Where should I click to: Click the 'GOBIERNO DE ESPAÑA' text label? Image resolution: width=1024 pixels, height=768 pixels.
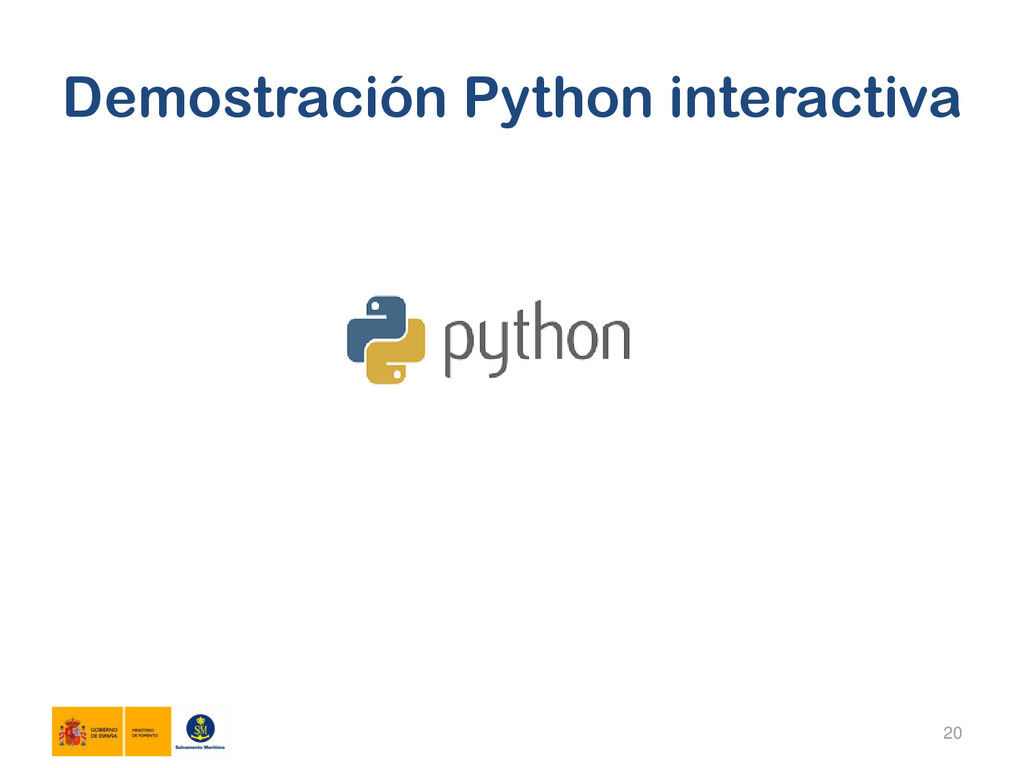pyautogui.click(x=104, y=733)
